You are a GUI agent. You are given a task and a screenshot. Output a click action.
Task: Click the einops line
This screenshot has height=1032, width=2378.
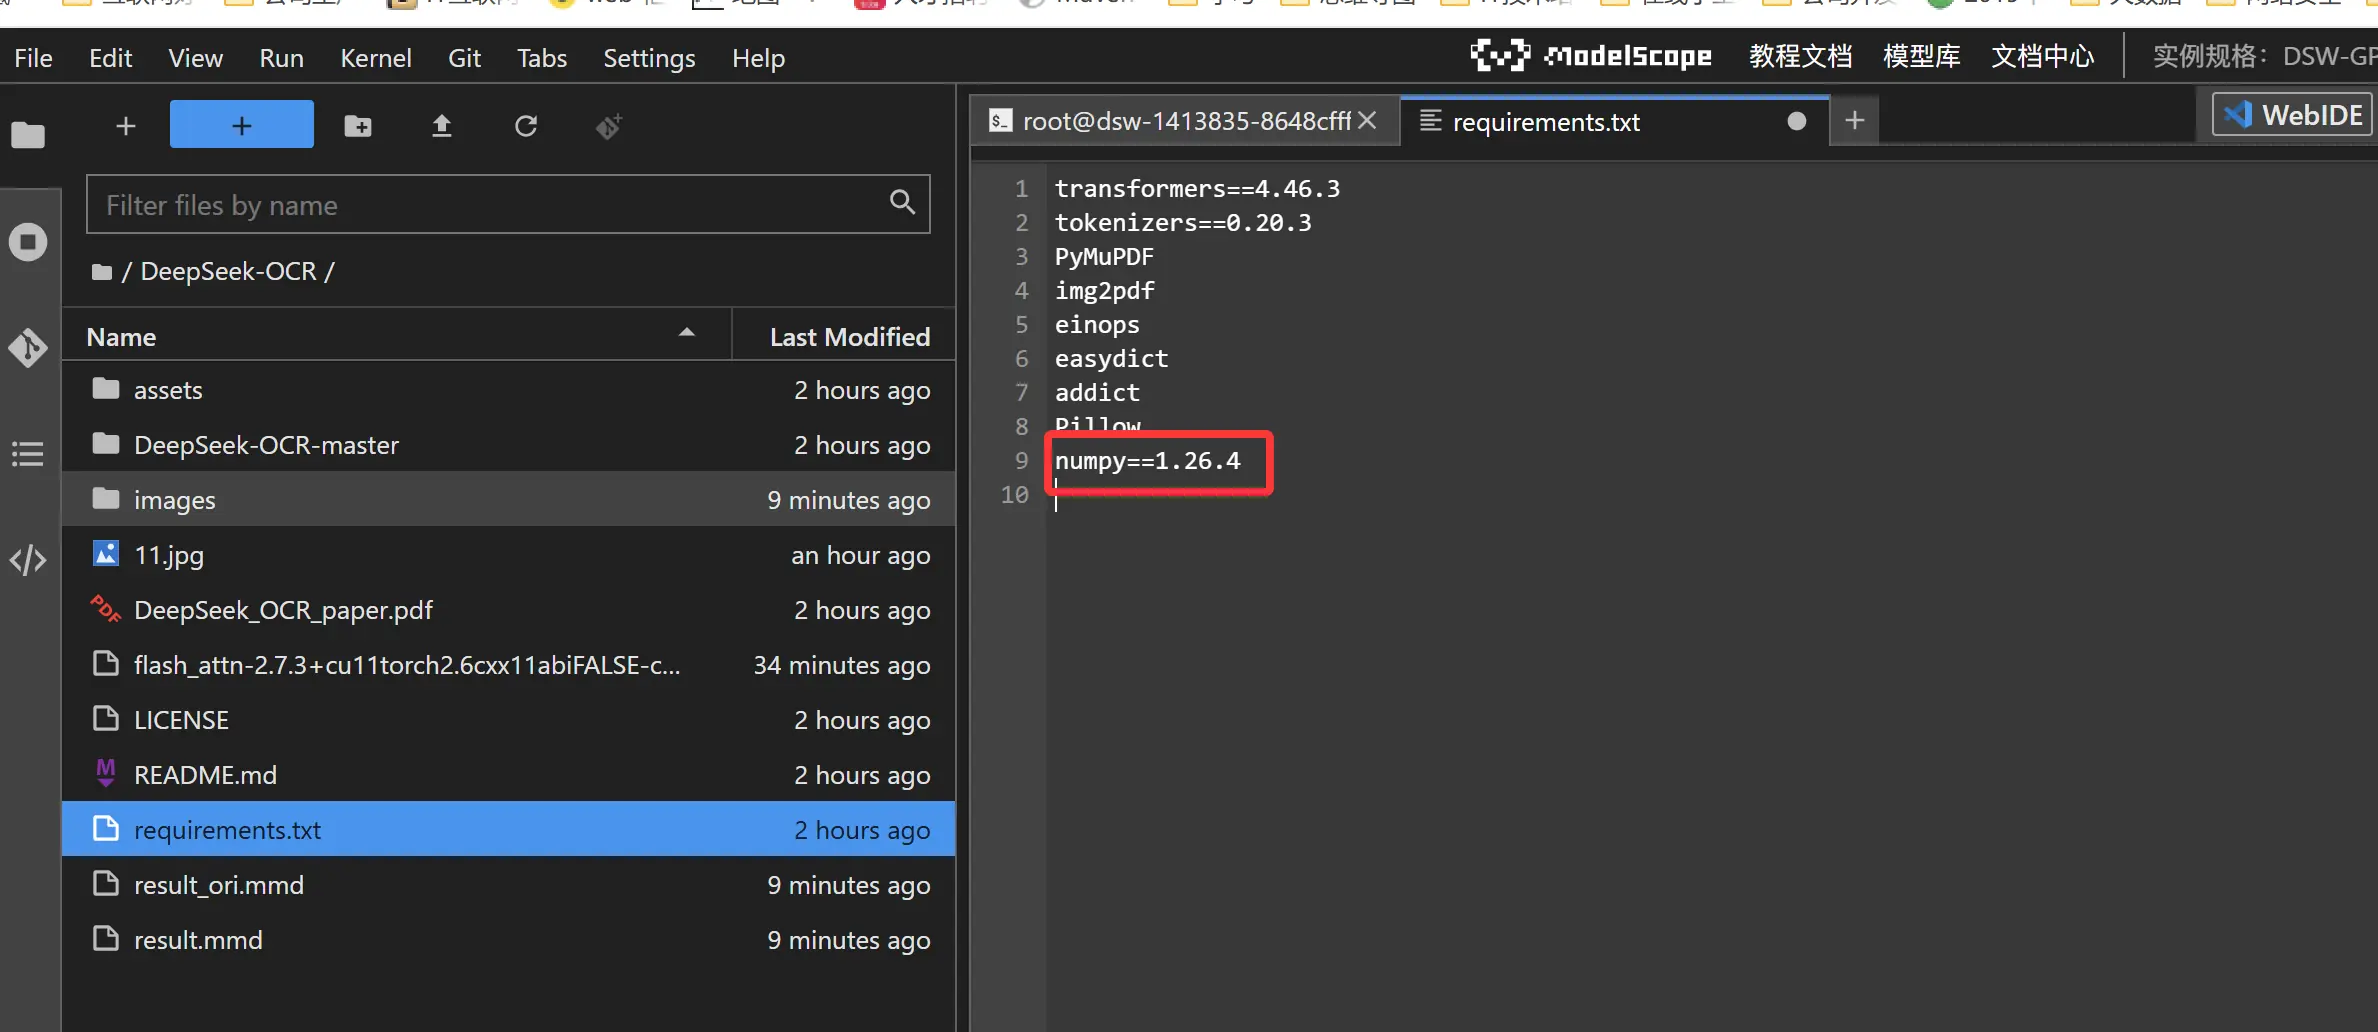[x=1097, y=325]
